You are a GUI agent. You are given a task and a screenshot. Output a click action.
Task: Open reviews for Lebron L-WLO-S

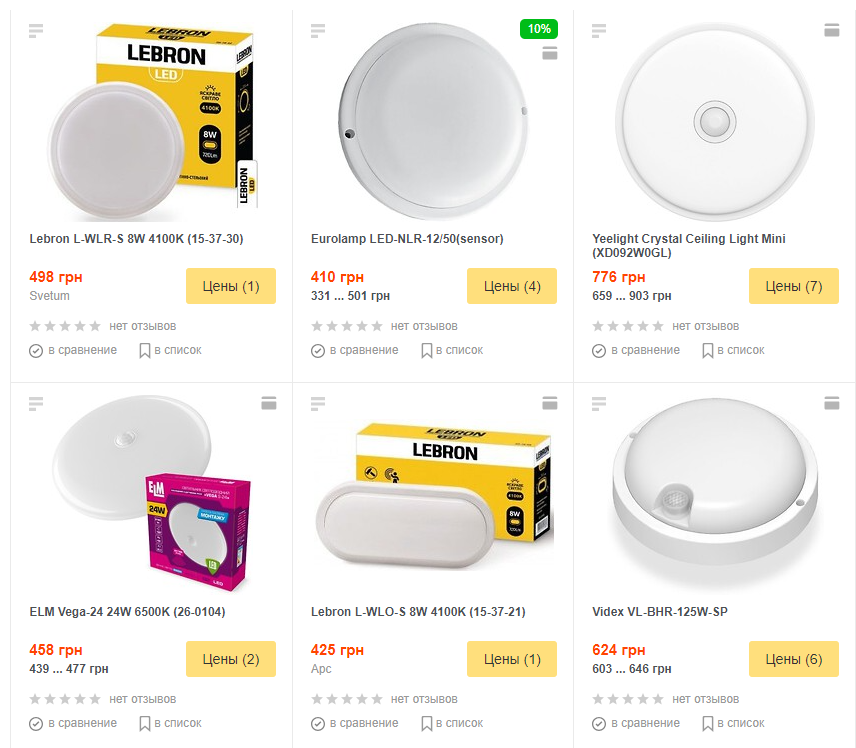(424, 699)
